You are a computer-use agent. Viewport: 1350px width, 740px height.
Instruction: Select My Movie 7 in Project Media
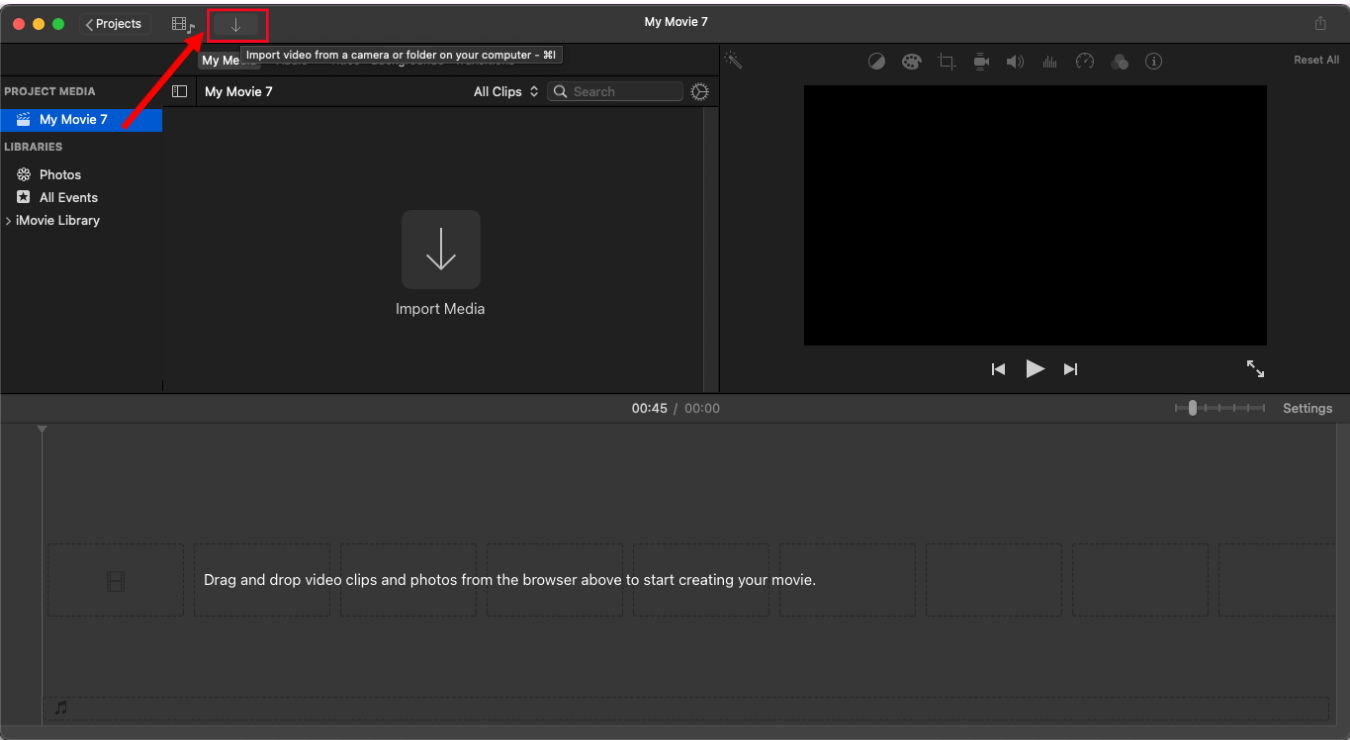pyautogui.click(x=81, y=119)
